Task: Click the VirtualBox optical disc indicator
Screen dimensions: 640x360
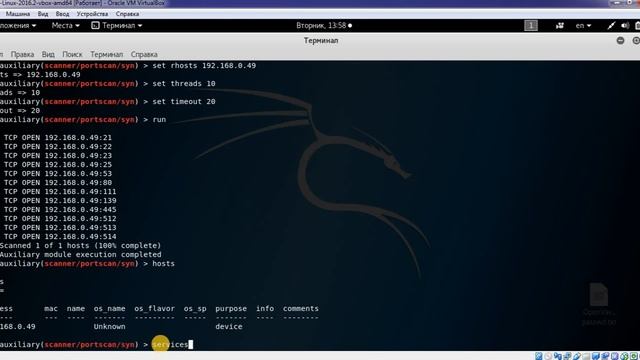Action: point(548,356)
